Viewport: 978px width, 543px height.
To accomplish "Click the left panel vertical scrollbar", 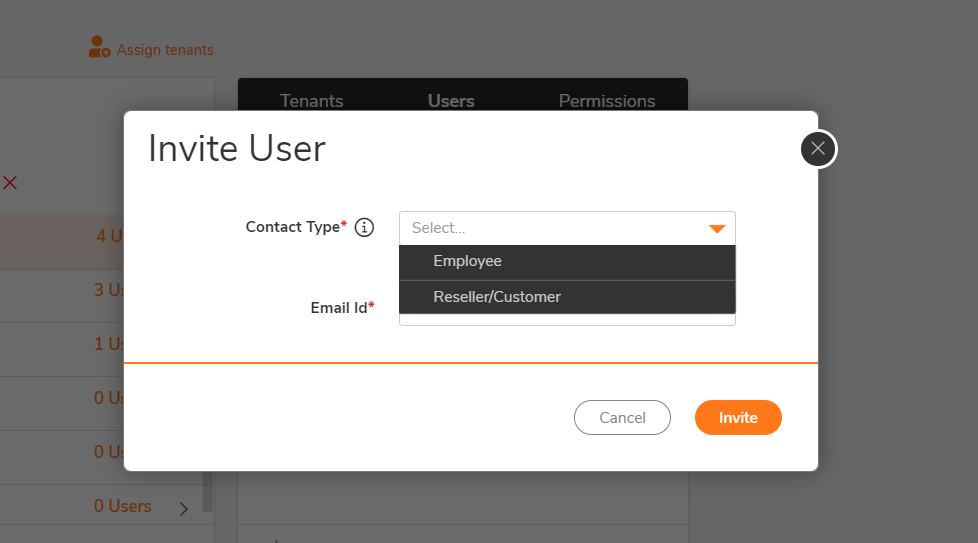I will coord(208,490).
